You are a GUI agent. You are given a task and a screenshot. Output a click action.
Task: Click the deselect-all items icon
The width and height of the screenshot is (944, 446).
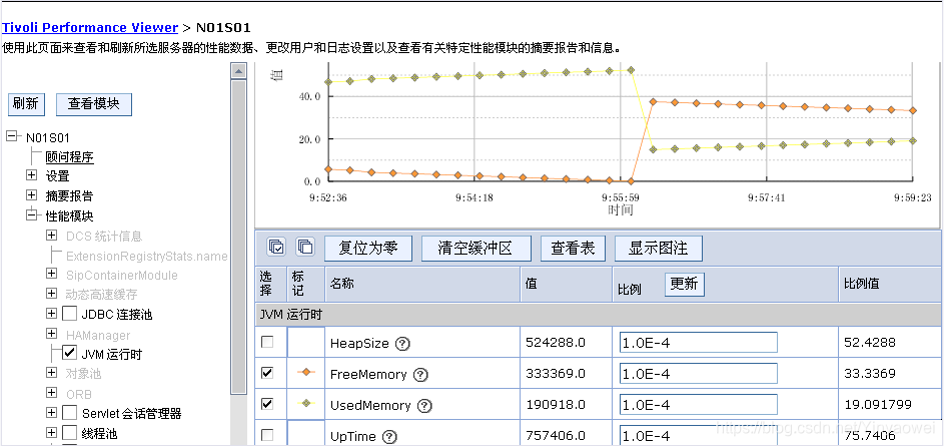305,246
